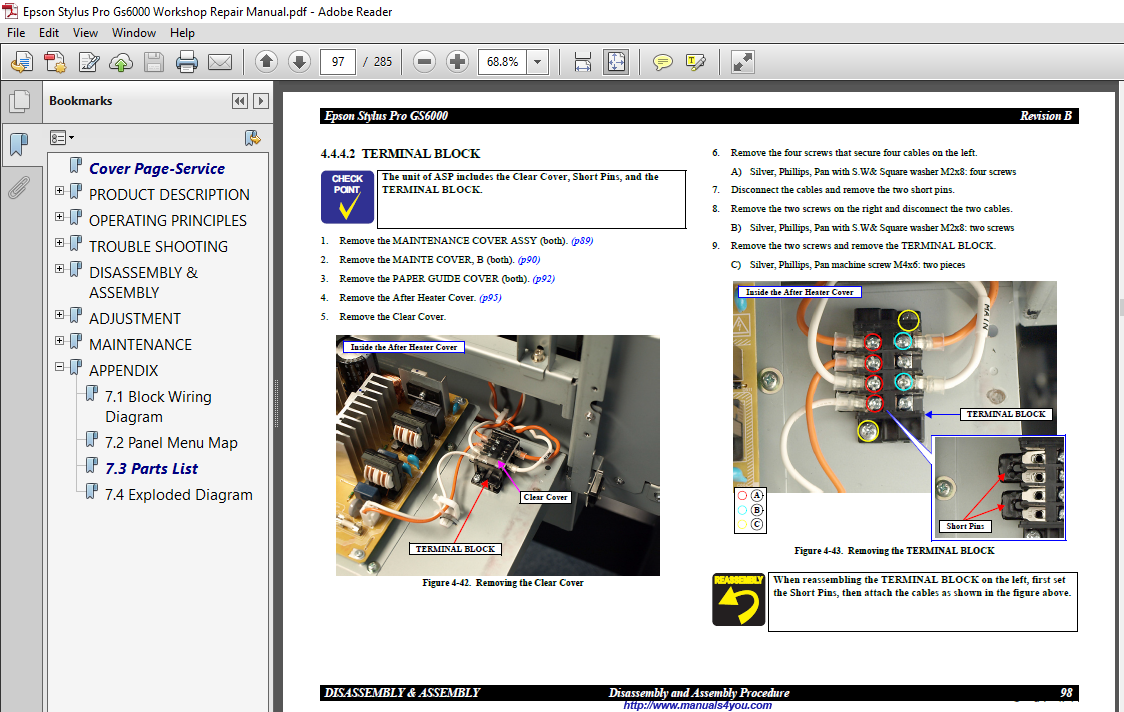Open the 7.3 Parts List bookmark
Image resolution: width=1124 pixels, height=712 pixels.
(152, 469)
